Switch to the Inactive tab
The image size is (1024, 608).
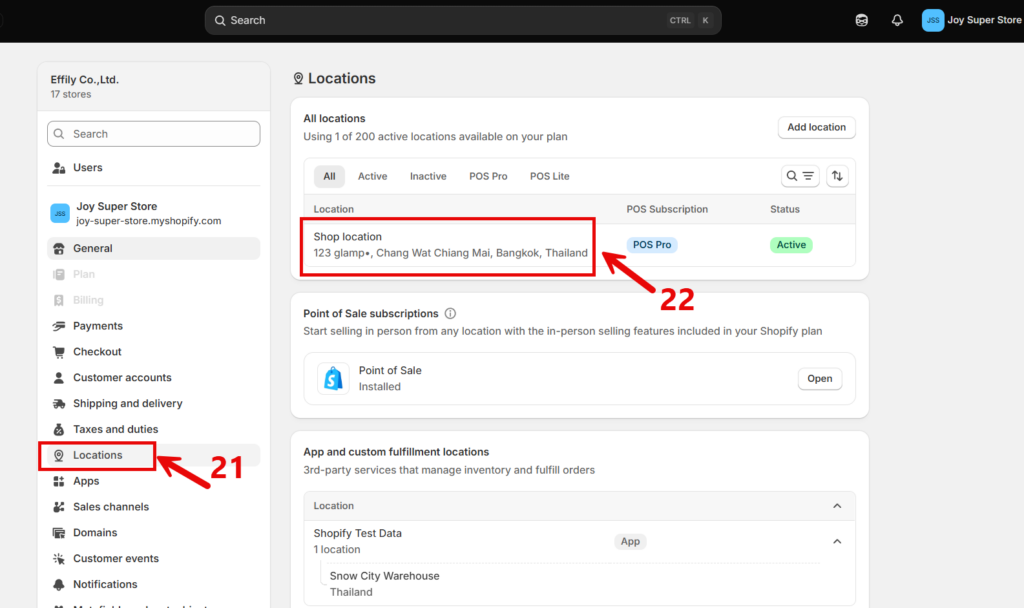(x=428, y=176)
